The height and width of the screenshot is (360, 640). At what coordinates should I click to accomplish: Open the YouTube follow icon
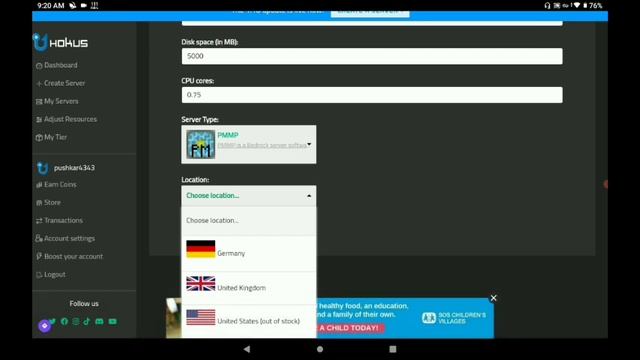pos(112,321)
